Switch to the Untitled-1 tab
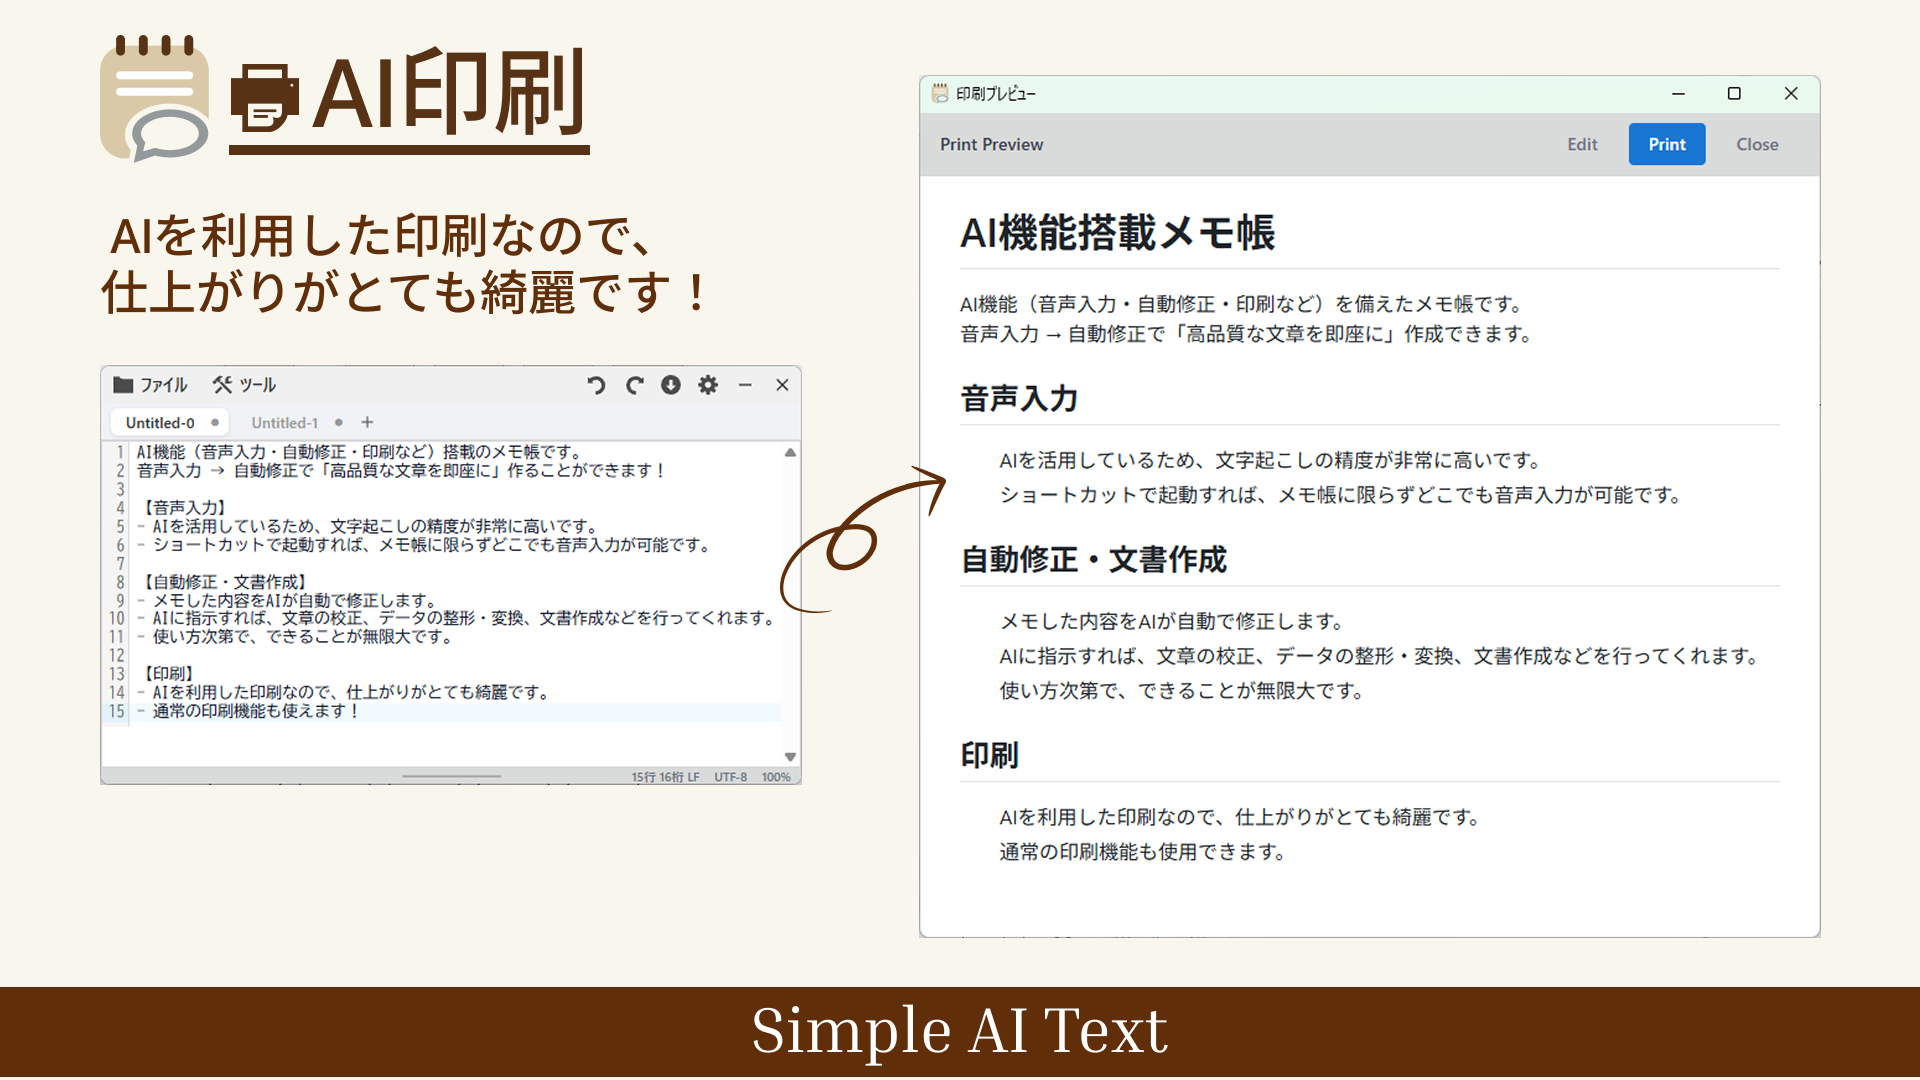 (x=284, y=422)
